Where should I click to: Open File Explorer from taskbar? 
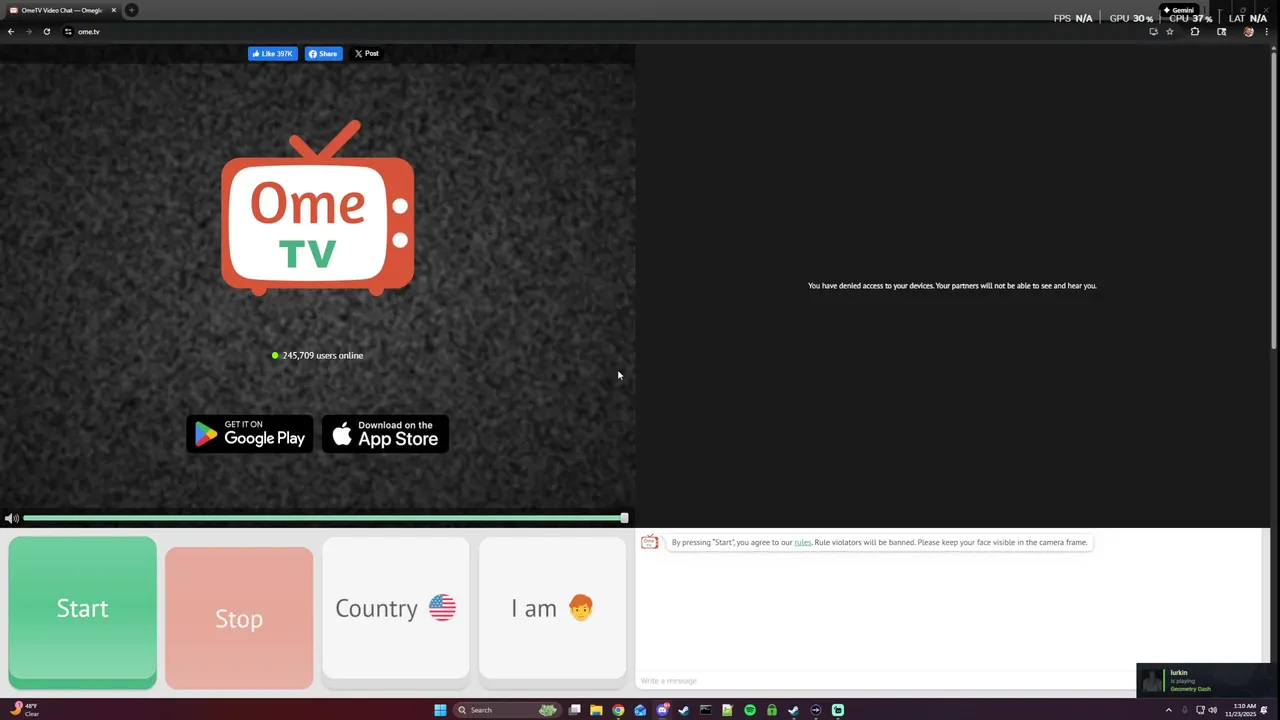596,710
